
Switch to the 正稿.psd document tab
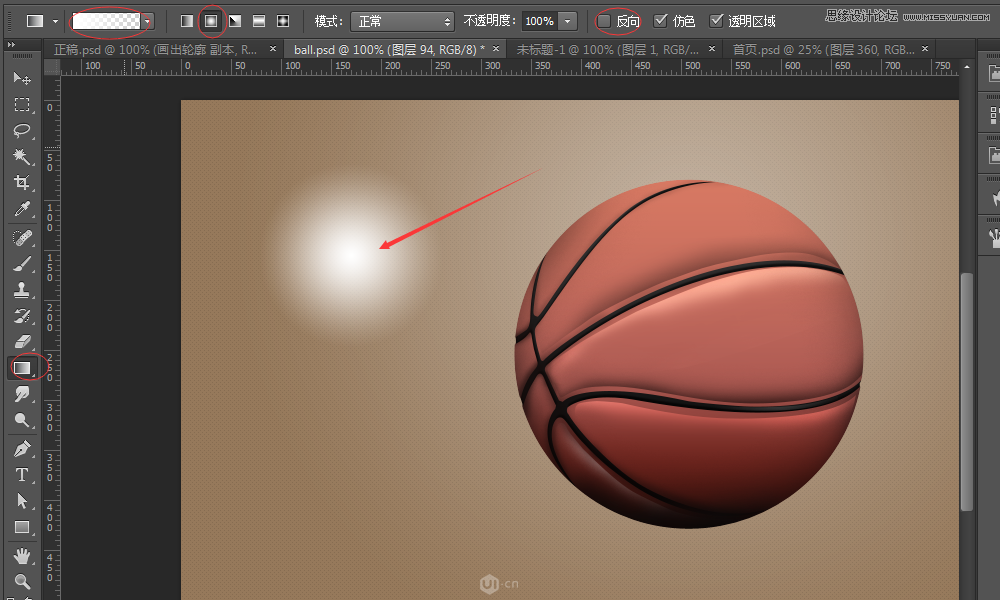(x=155, y=49)
